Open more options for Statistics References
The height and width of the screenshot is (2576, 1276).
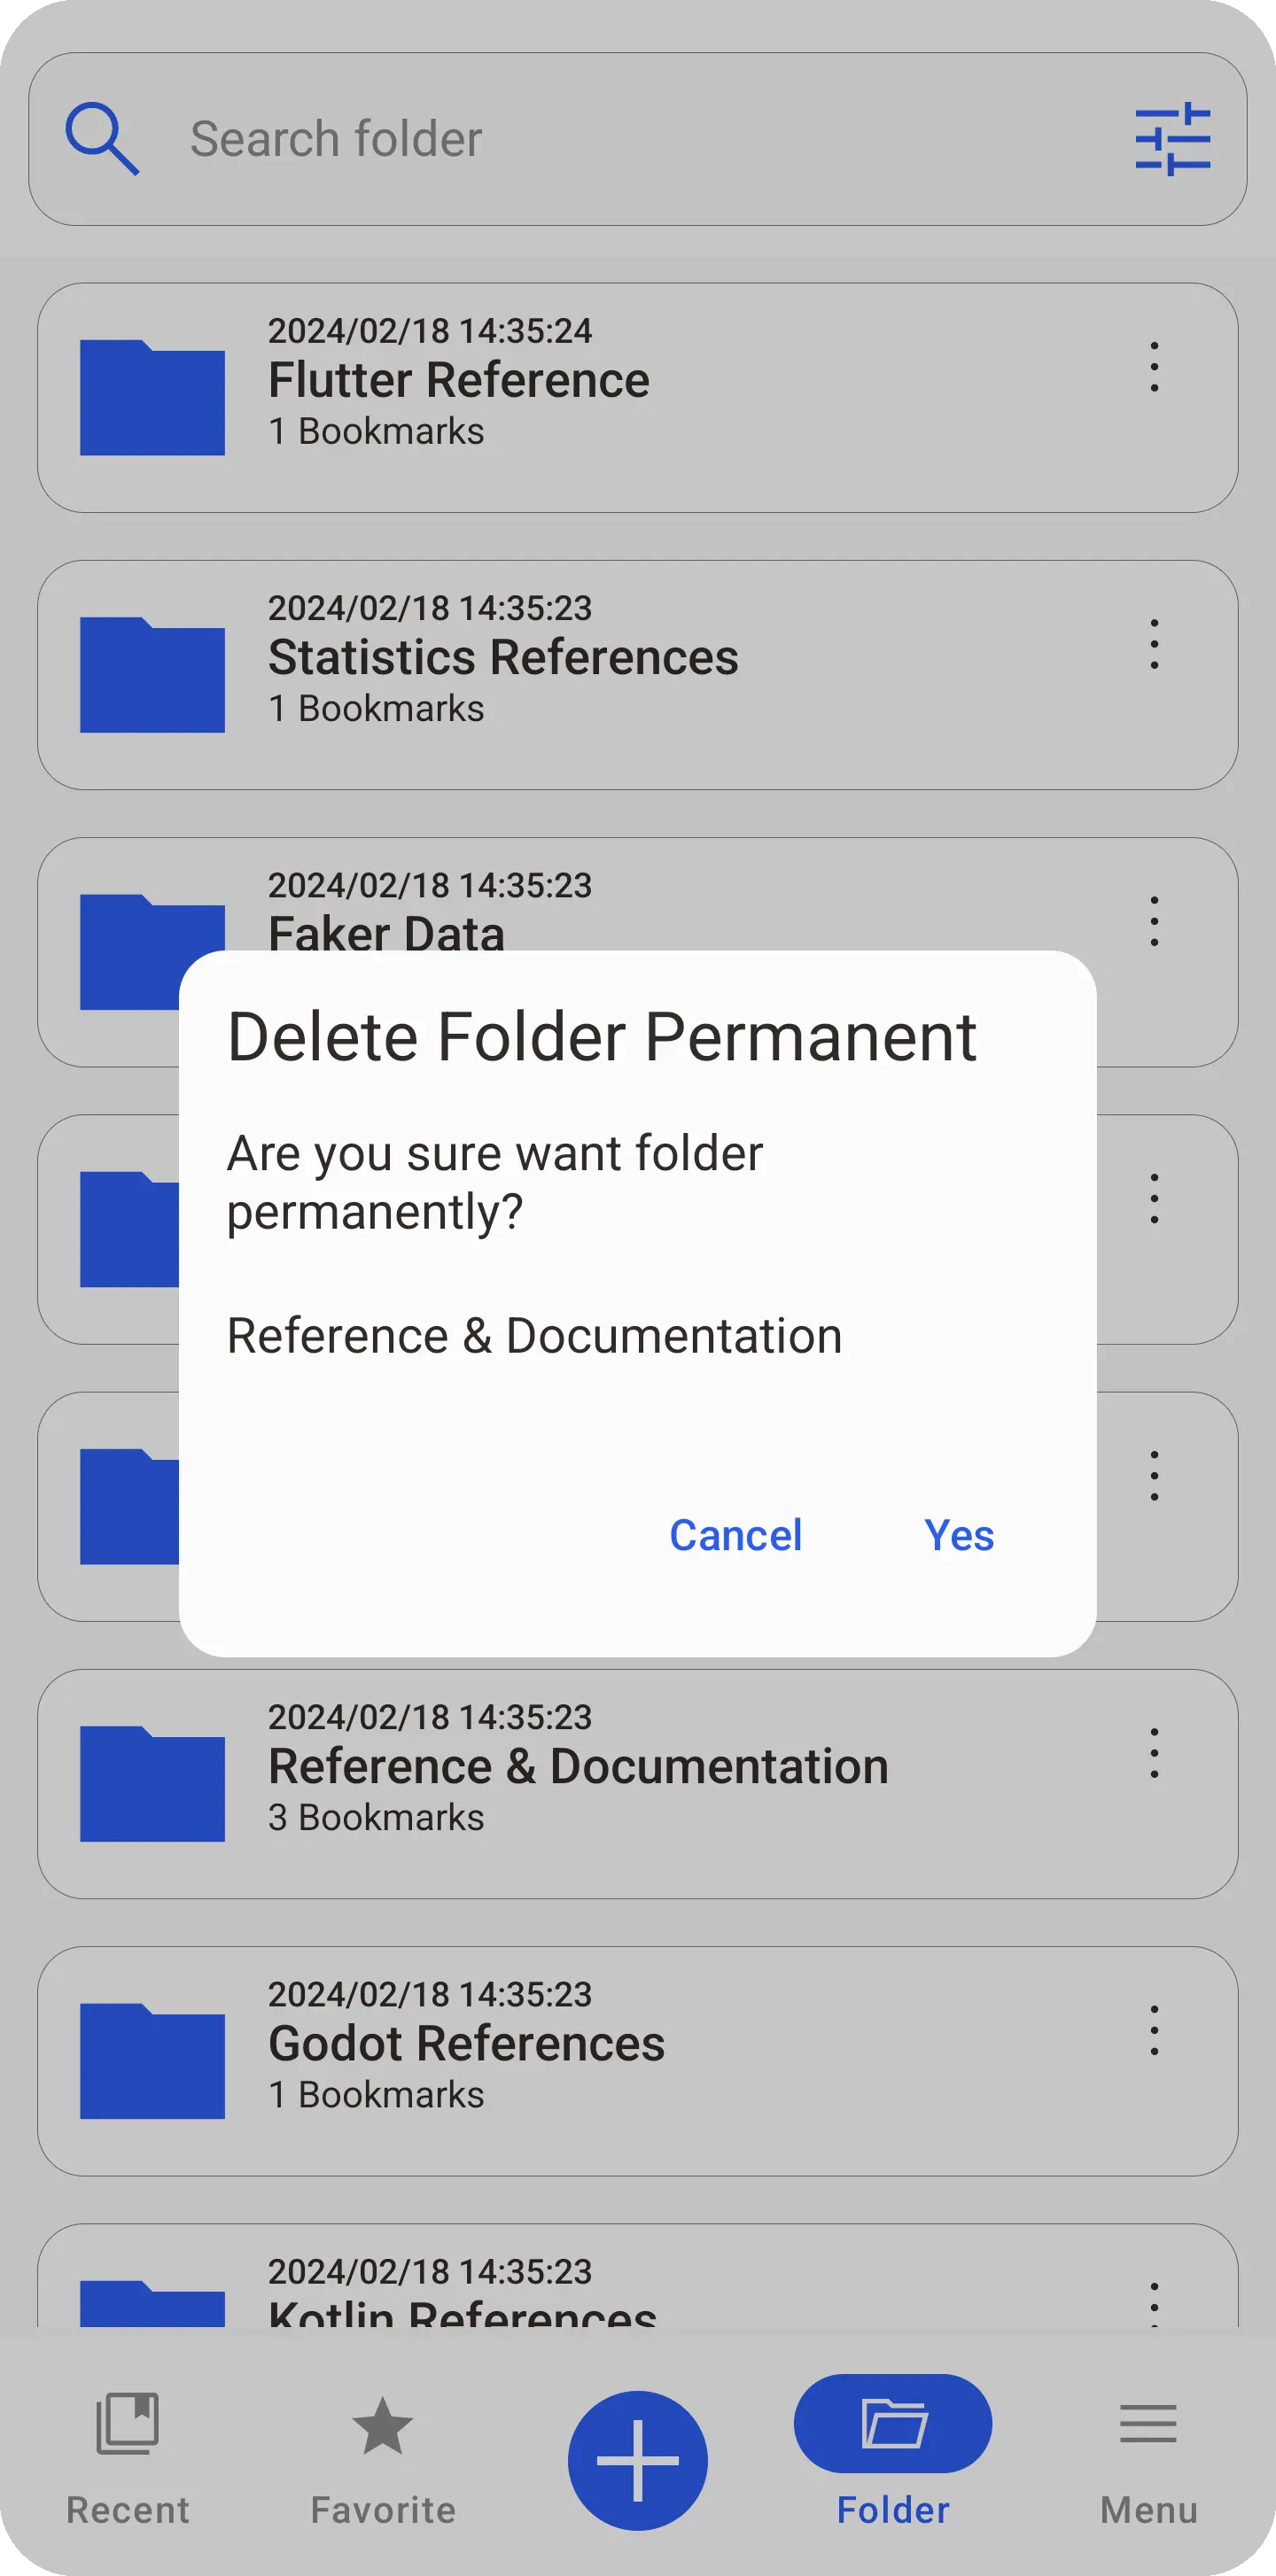(x=1154, y=643)
